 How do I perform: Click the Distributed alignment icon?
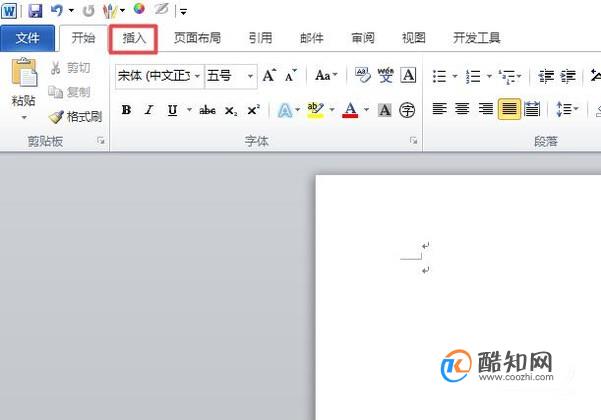click(x=532, y=109)
